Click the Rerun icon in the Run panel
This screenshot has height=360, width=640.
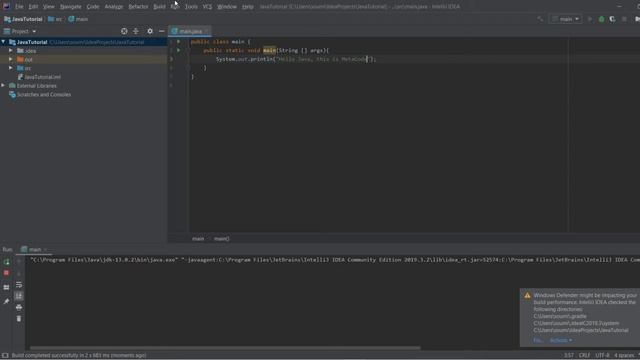click(6, 262)
